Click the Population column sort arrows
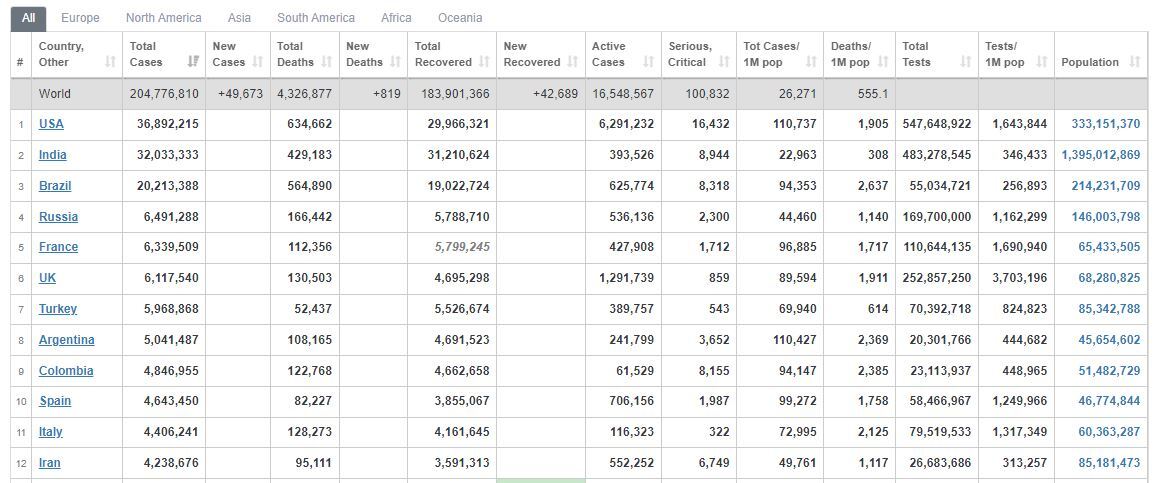 [1135, 62]
